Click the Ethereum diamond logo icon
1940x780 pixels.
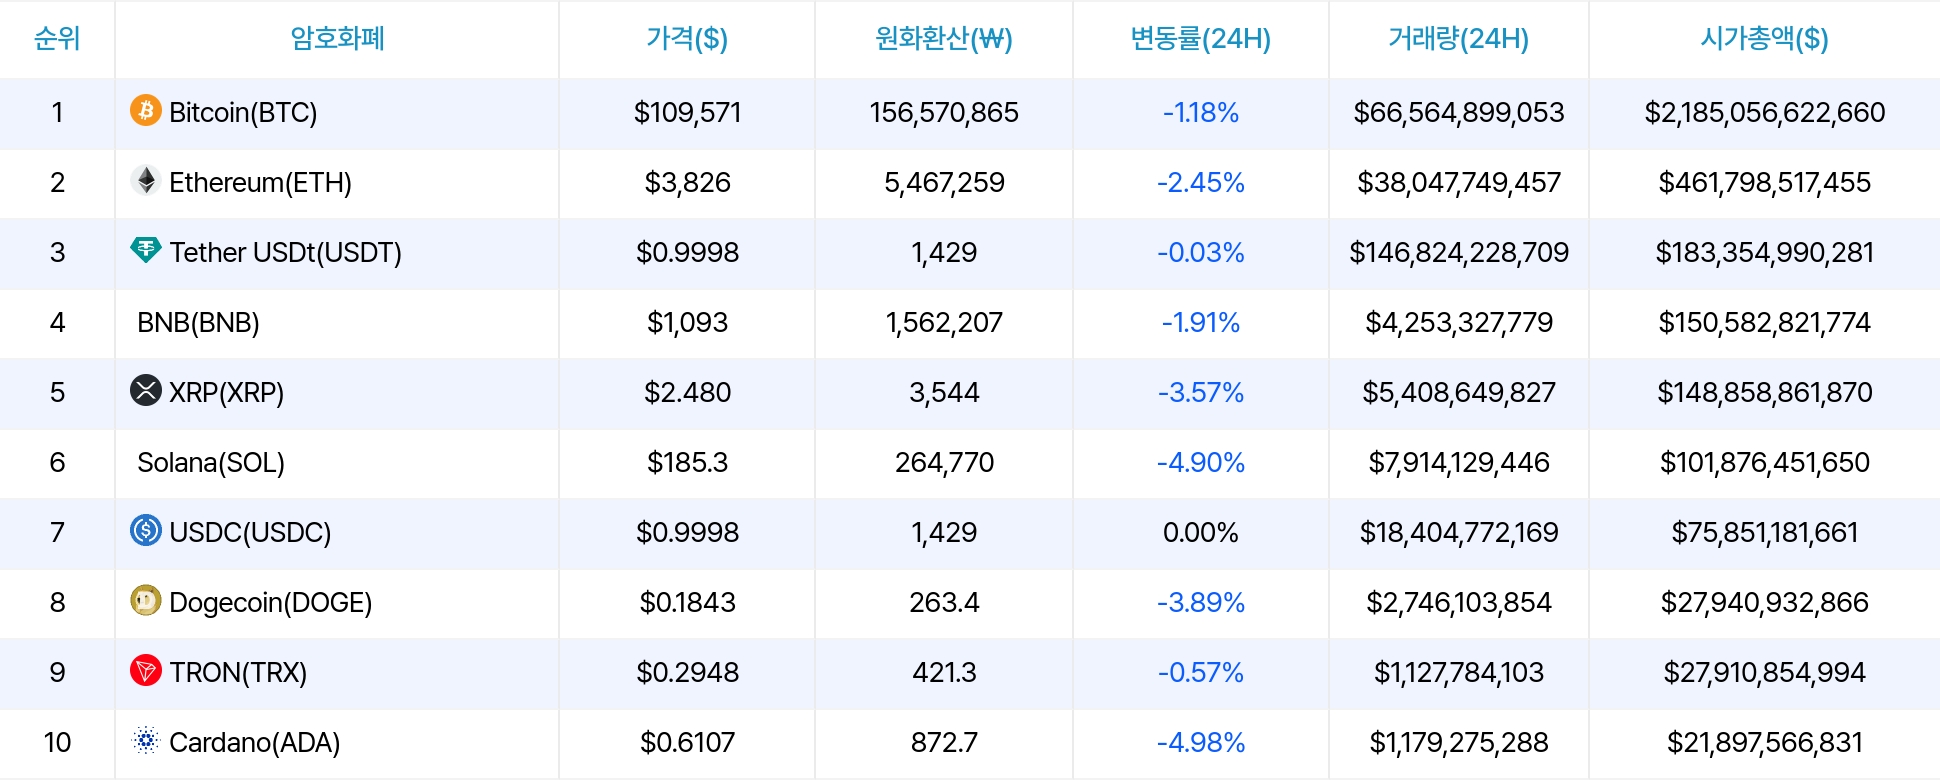click(146, 180)
